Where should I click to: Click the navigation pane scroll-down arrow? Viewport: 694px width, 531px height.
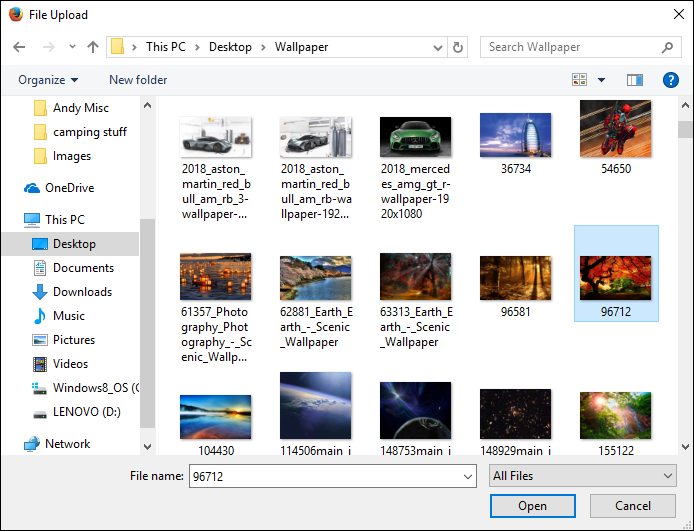pyautogui.click(x=148, y=447)
